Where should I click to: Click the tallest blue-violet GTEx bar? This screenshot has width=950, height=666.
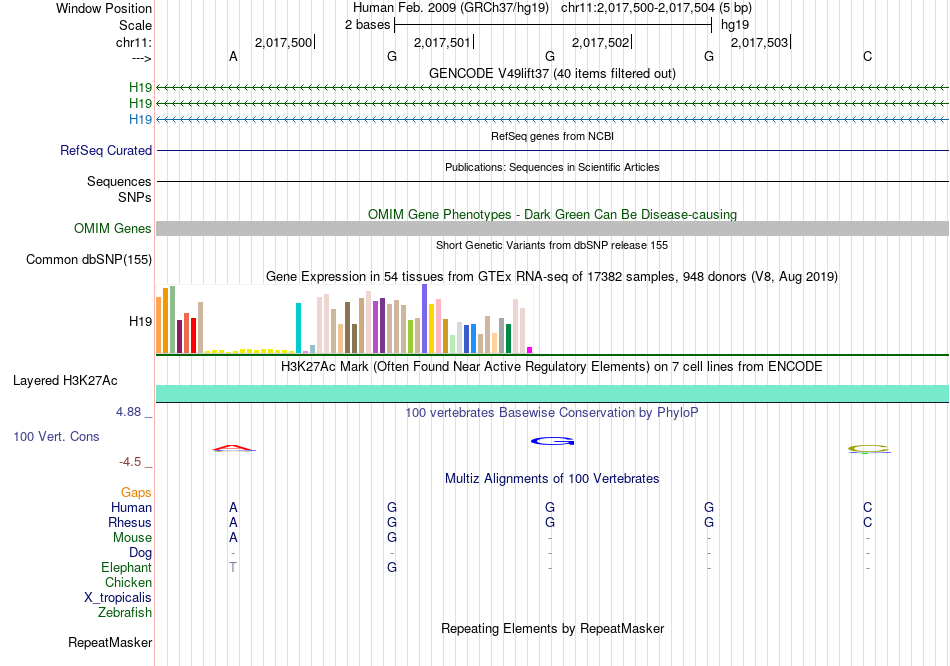425,319
